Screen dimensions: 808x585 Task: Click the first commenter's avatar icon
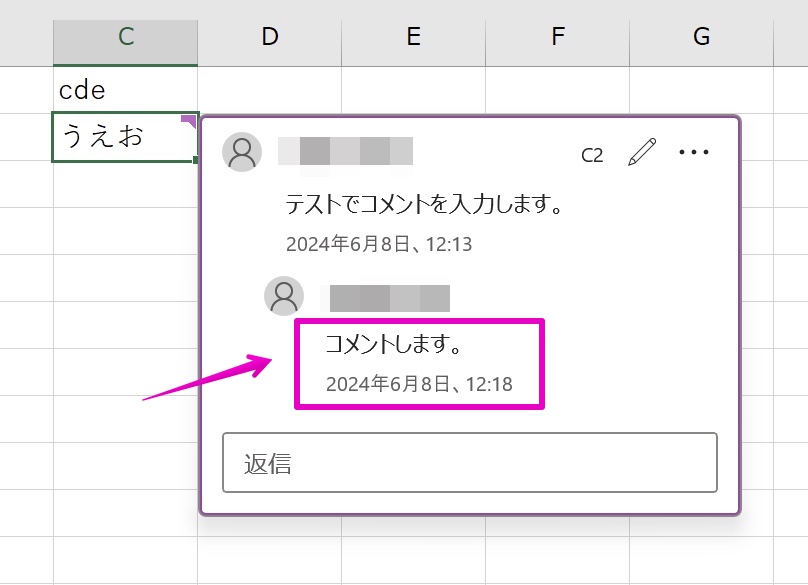pos(242,152)
